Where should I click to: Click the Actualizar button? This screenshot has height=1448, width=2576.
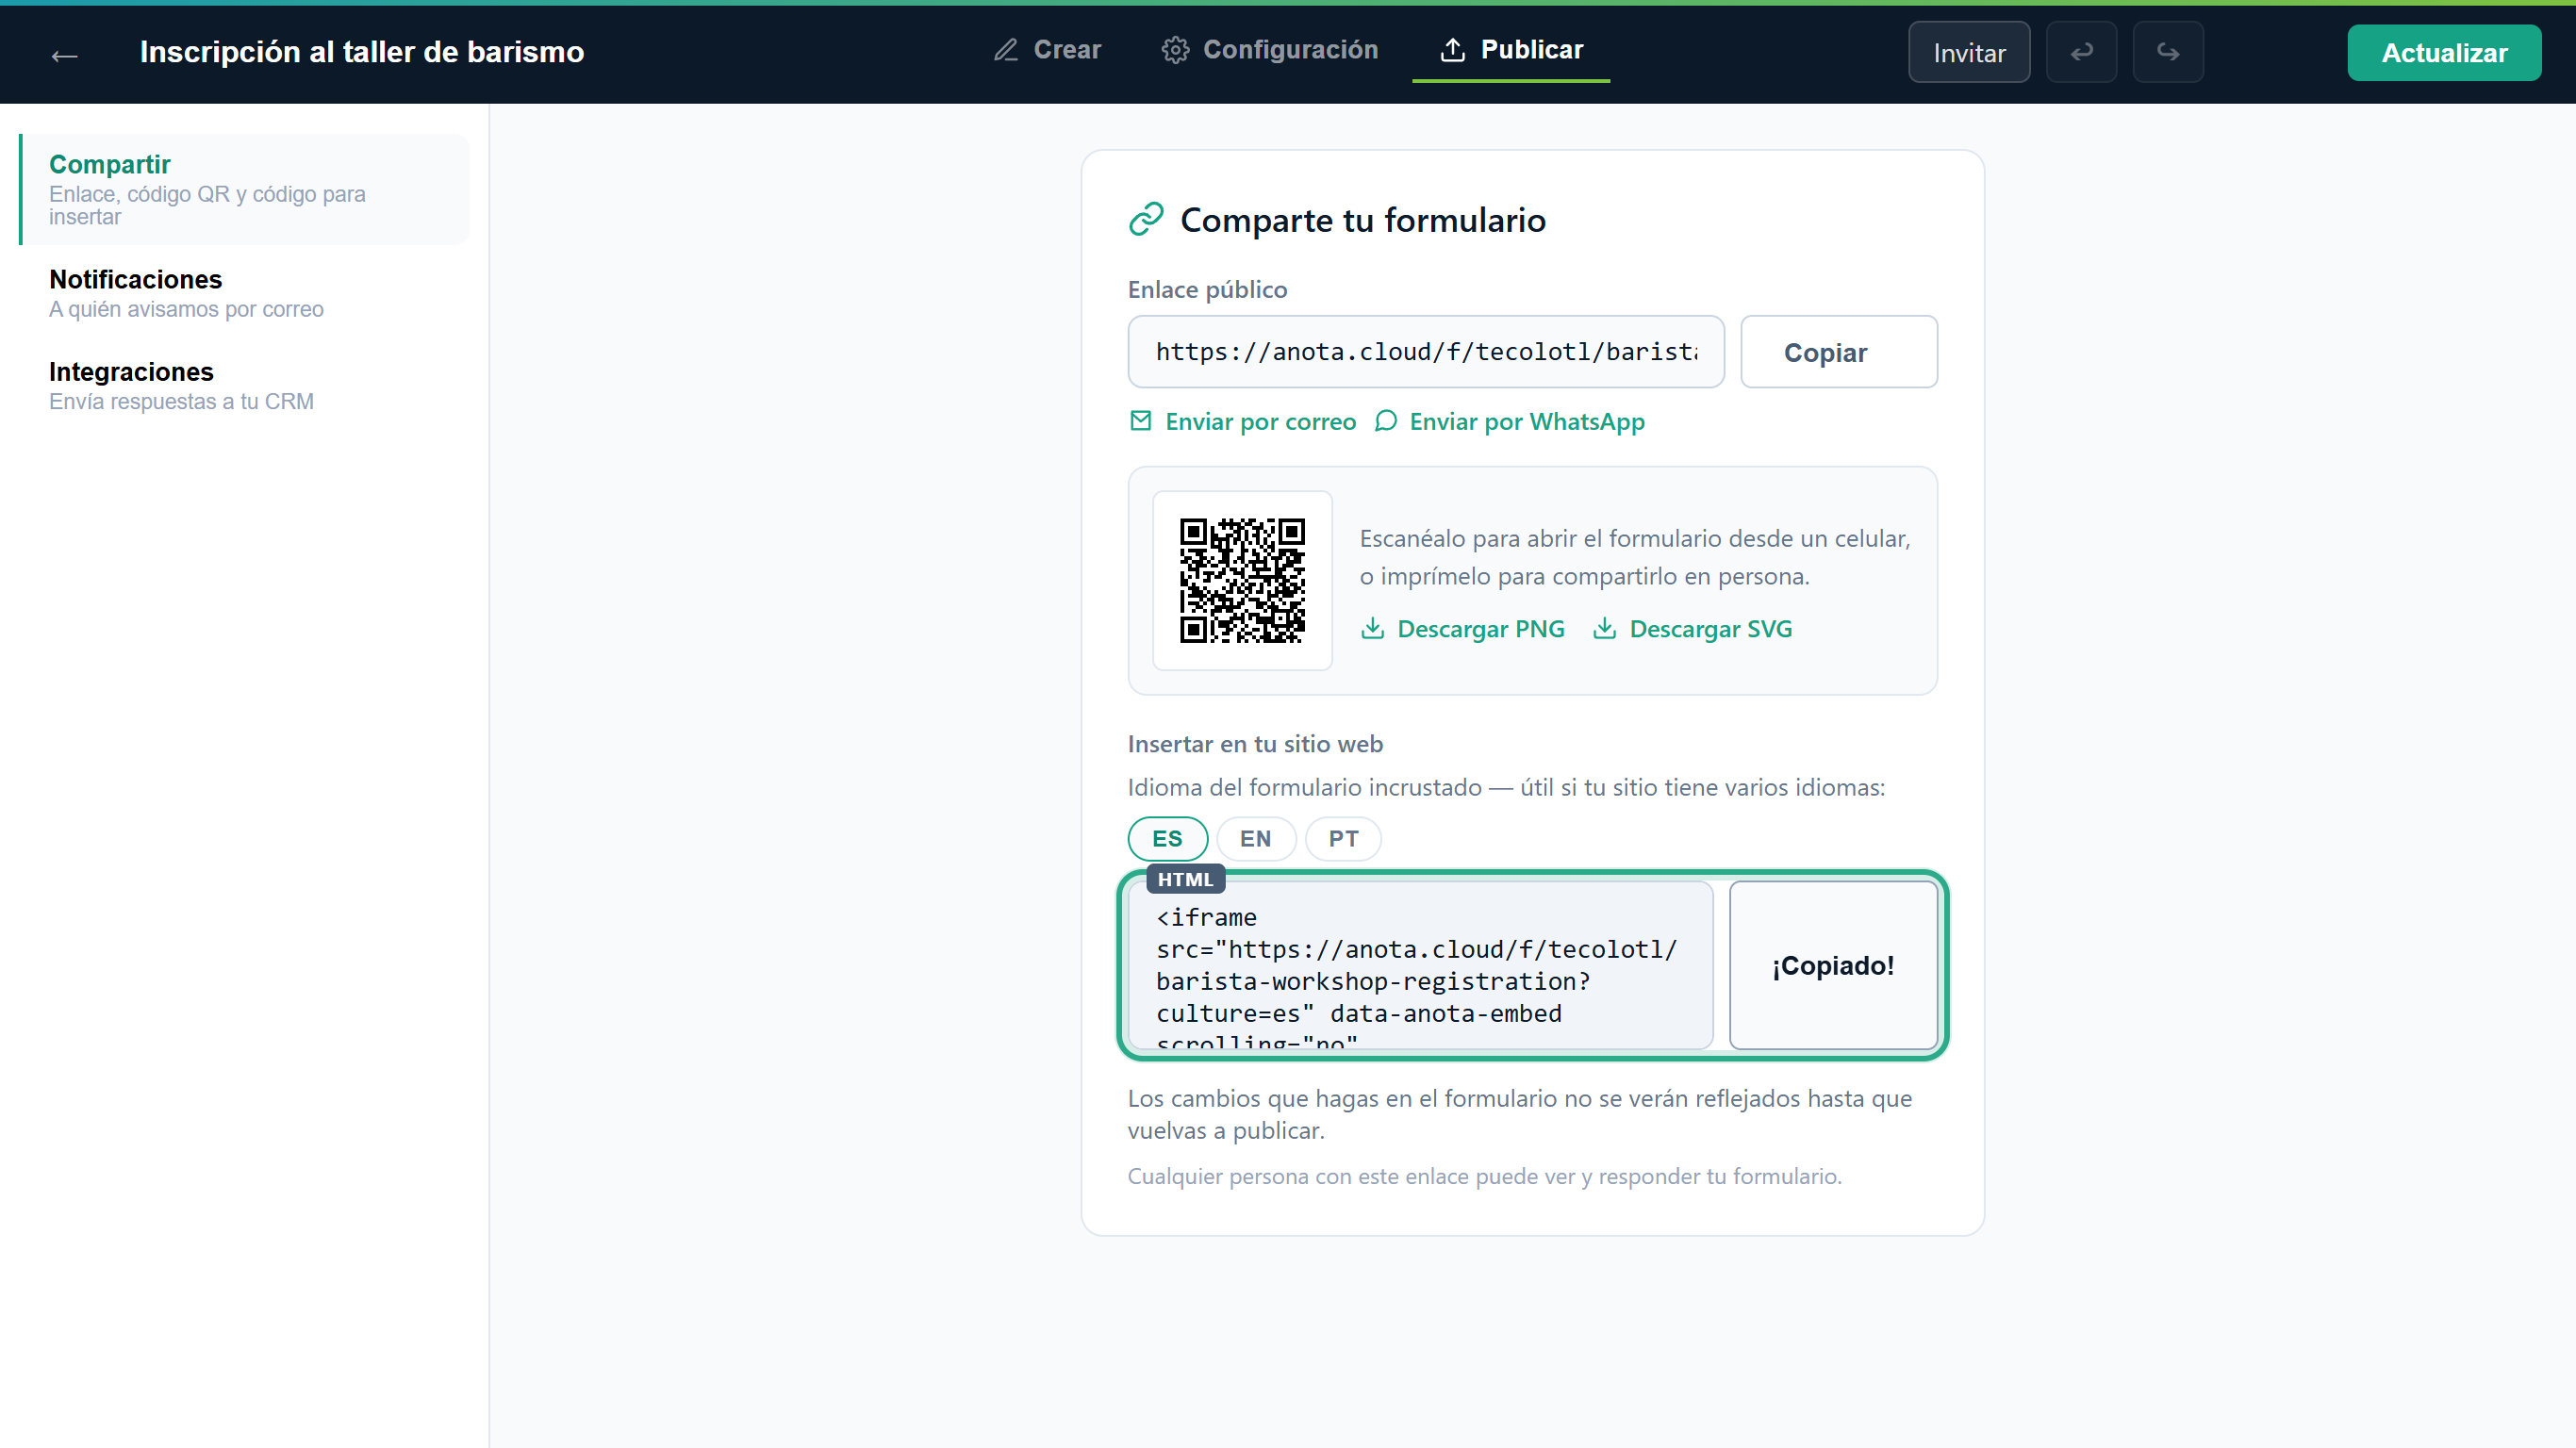coord(2444,52)
